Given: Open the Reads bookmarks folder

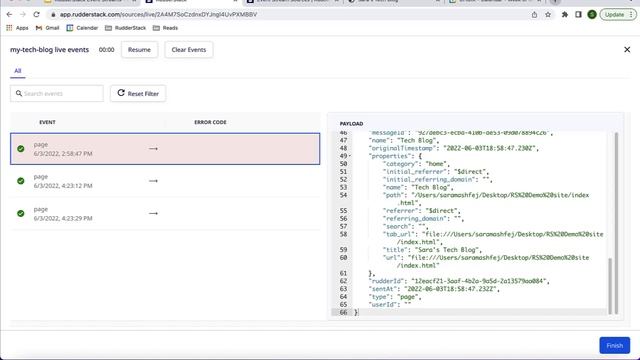Looking at the screenshot, I should (165, 28).
